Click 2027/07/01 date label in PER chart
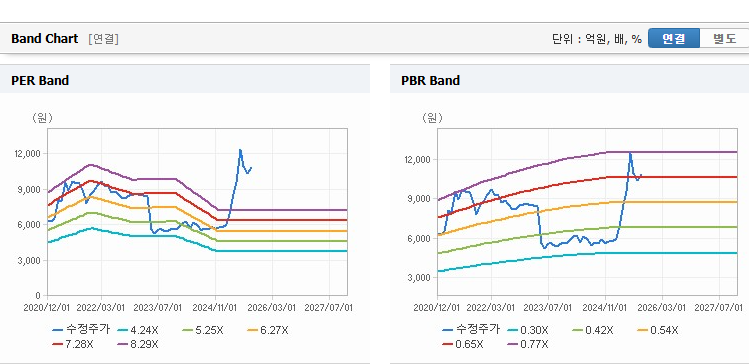 point(329,308)
